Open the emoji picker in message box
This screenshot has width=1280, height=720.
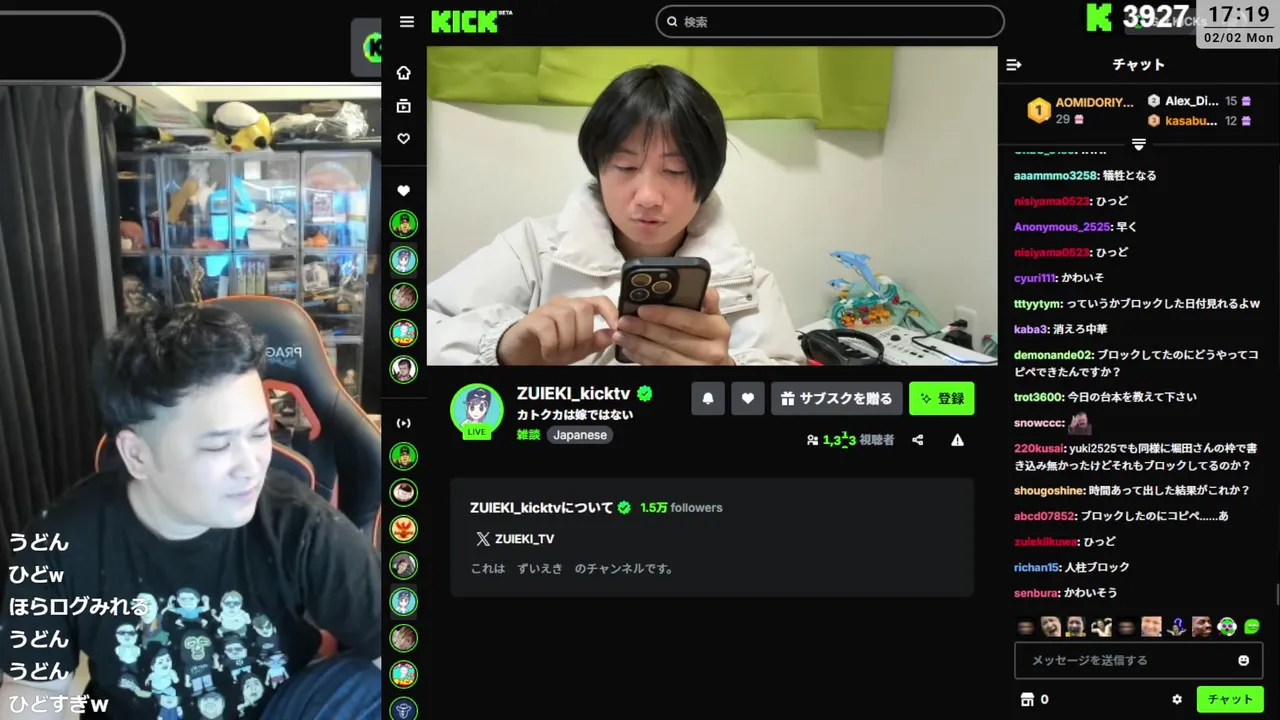pyautogui.click(x=1244, y=660)
